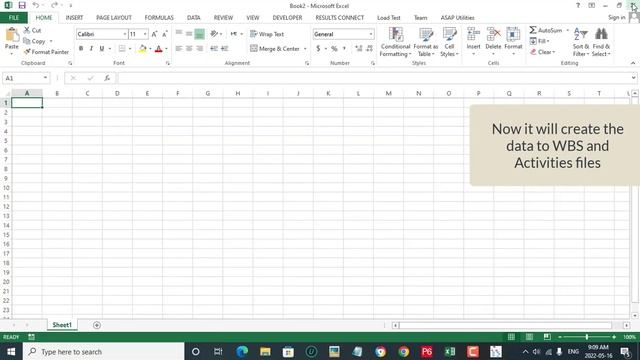Apply percent style icon
The width and height of the screenshot is (640, 360).
(334, 49)
